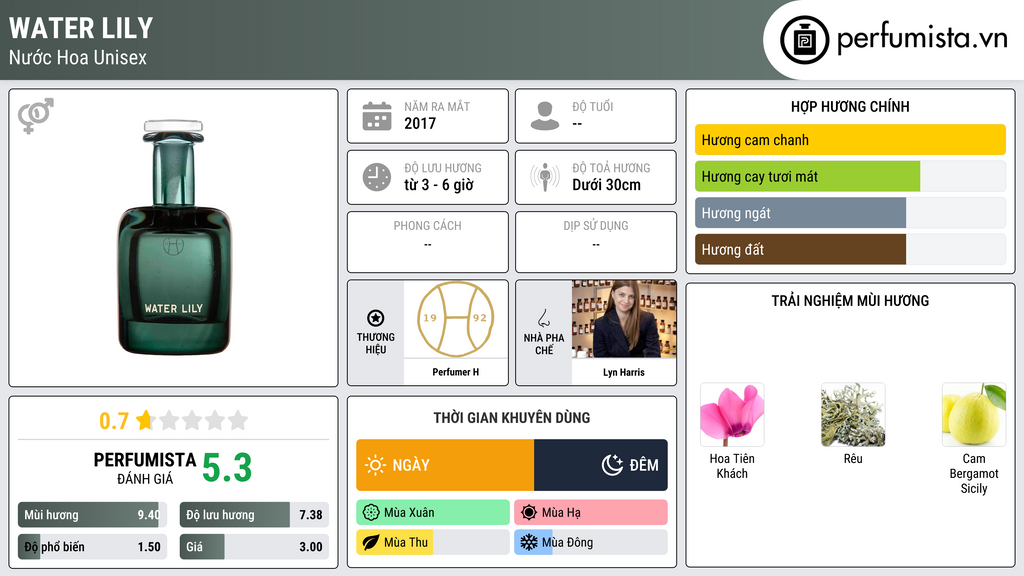Click the Thời Gian Khuyên Dùng heading

tap(512, 418)
